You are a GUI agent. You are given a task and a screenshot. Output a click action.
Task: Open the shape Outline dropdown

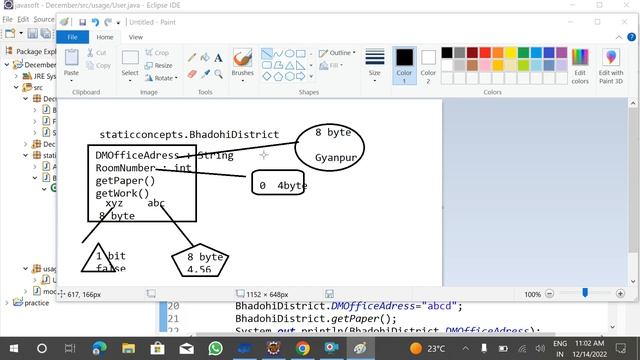point(337,53)
